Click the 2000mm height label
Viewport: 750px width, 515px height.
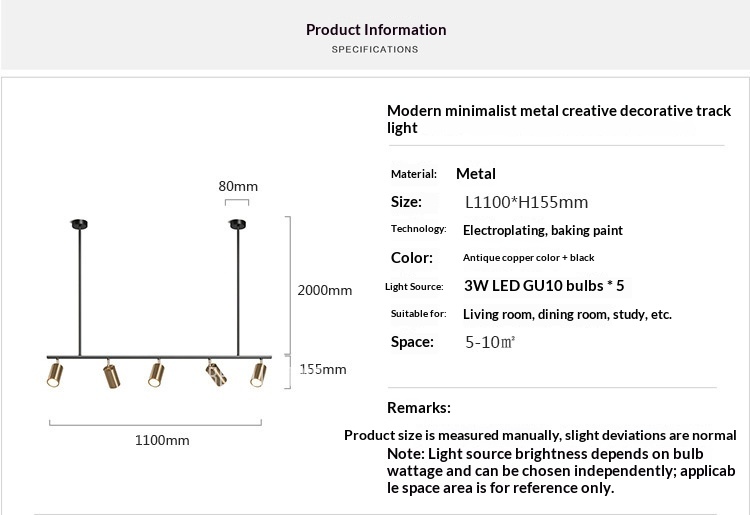325,291
